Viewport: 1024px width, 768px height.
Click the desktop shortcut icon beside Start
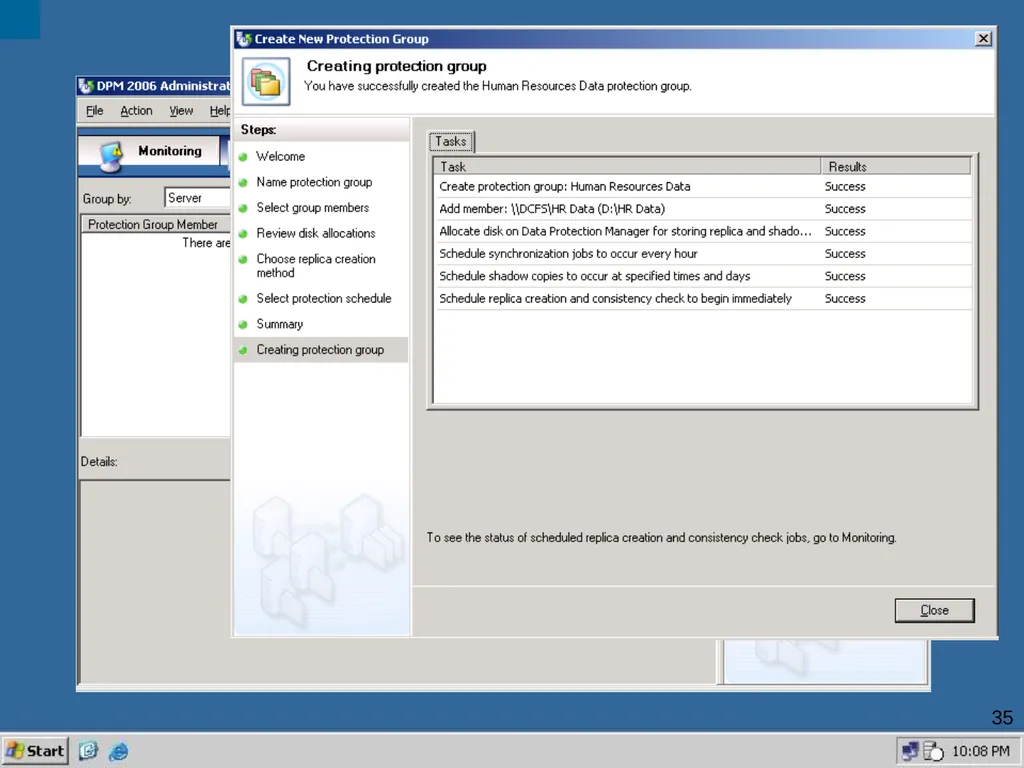(88, 751)
